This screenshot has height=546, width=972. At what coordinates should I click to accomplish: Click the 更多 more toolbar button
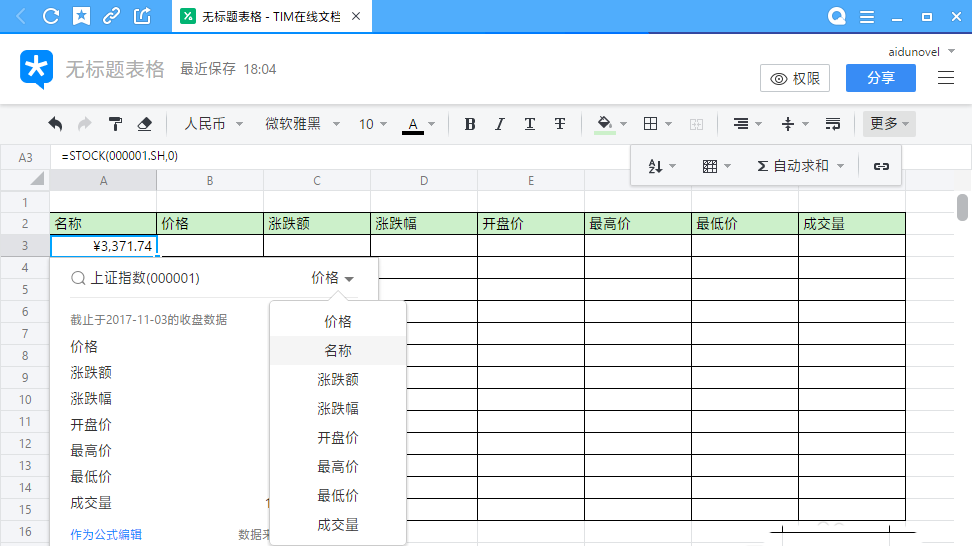pyautogui.click(x=889, y=124)
